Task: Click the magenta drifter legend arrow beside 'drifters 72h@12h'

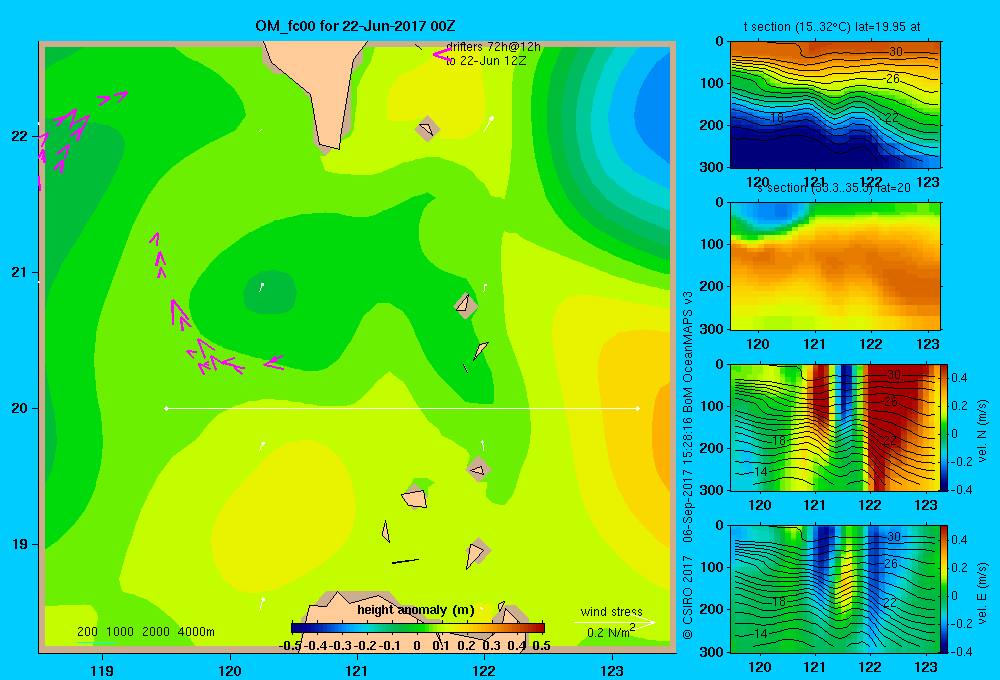Action: (x=441, y=55)
